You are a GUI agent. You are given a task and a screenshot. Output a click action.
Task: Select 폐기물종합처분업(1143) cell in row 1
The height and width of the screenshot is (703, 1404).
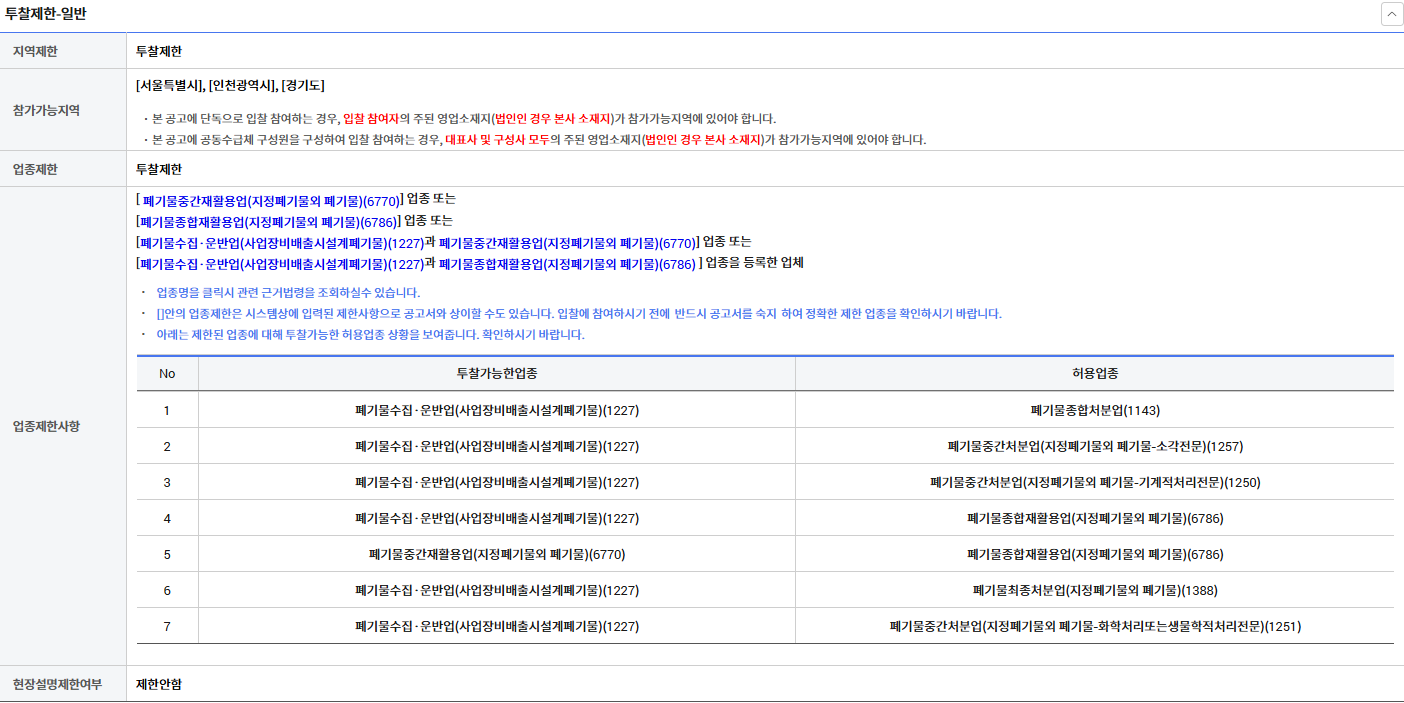1094,410
